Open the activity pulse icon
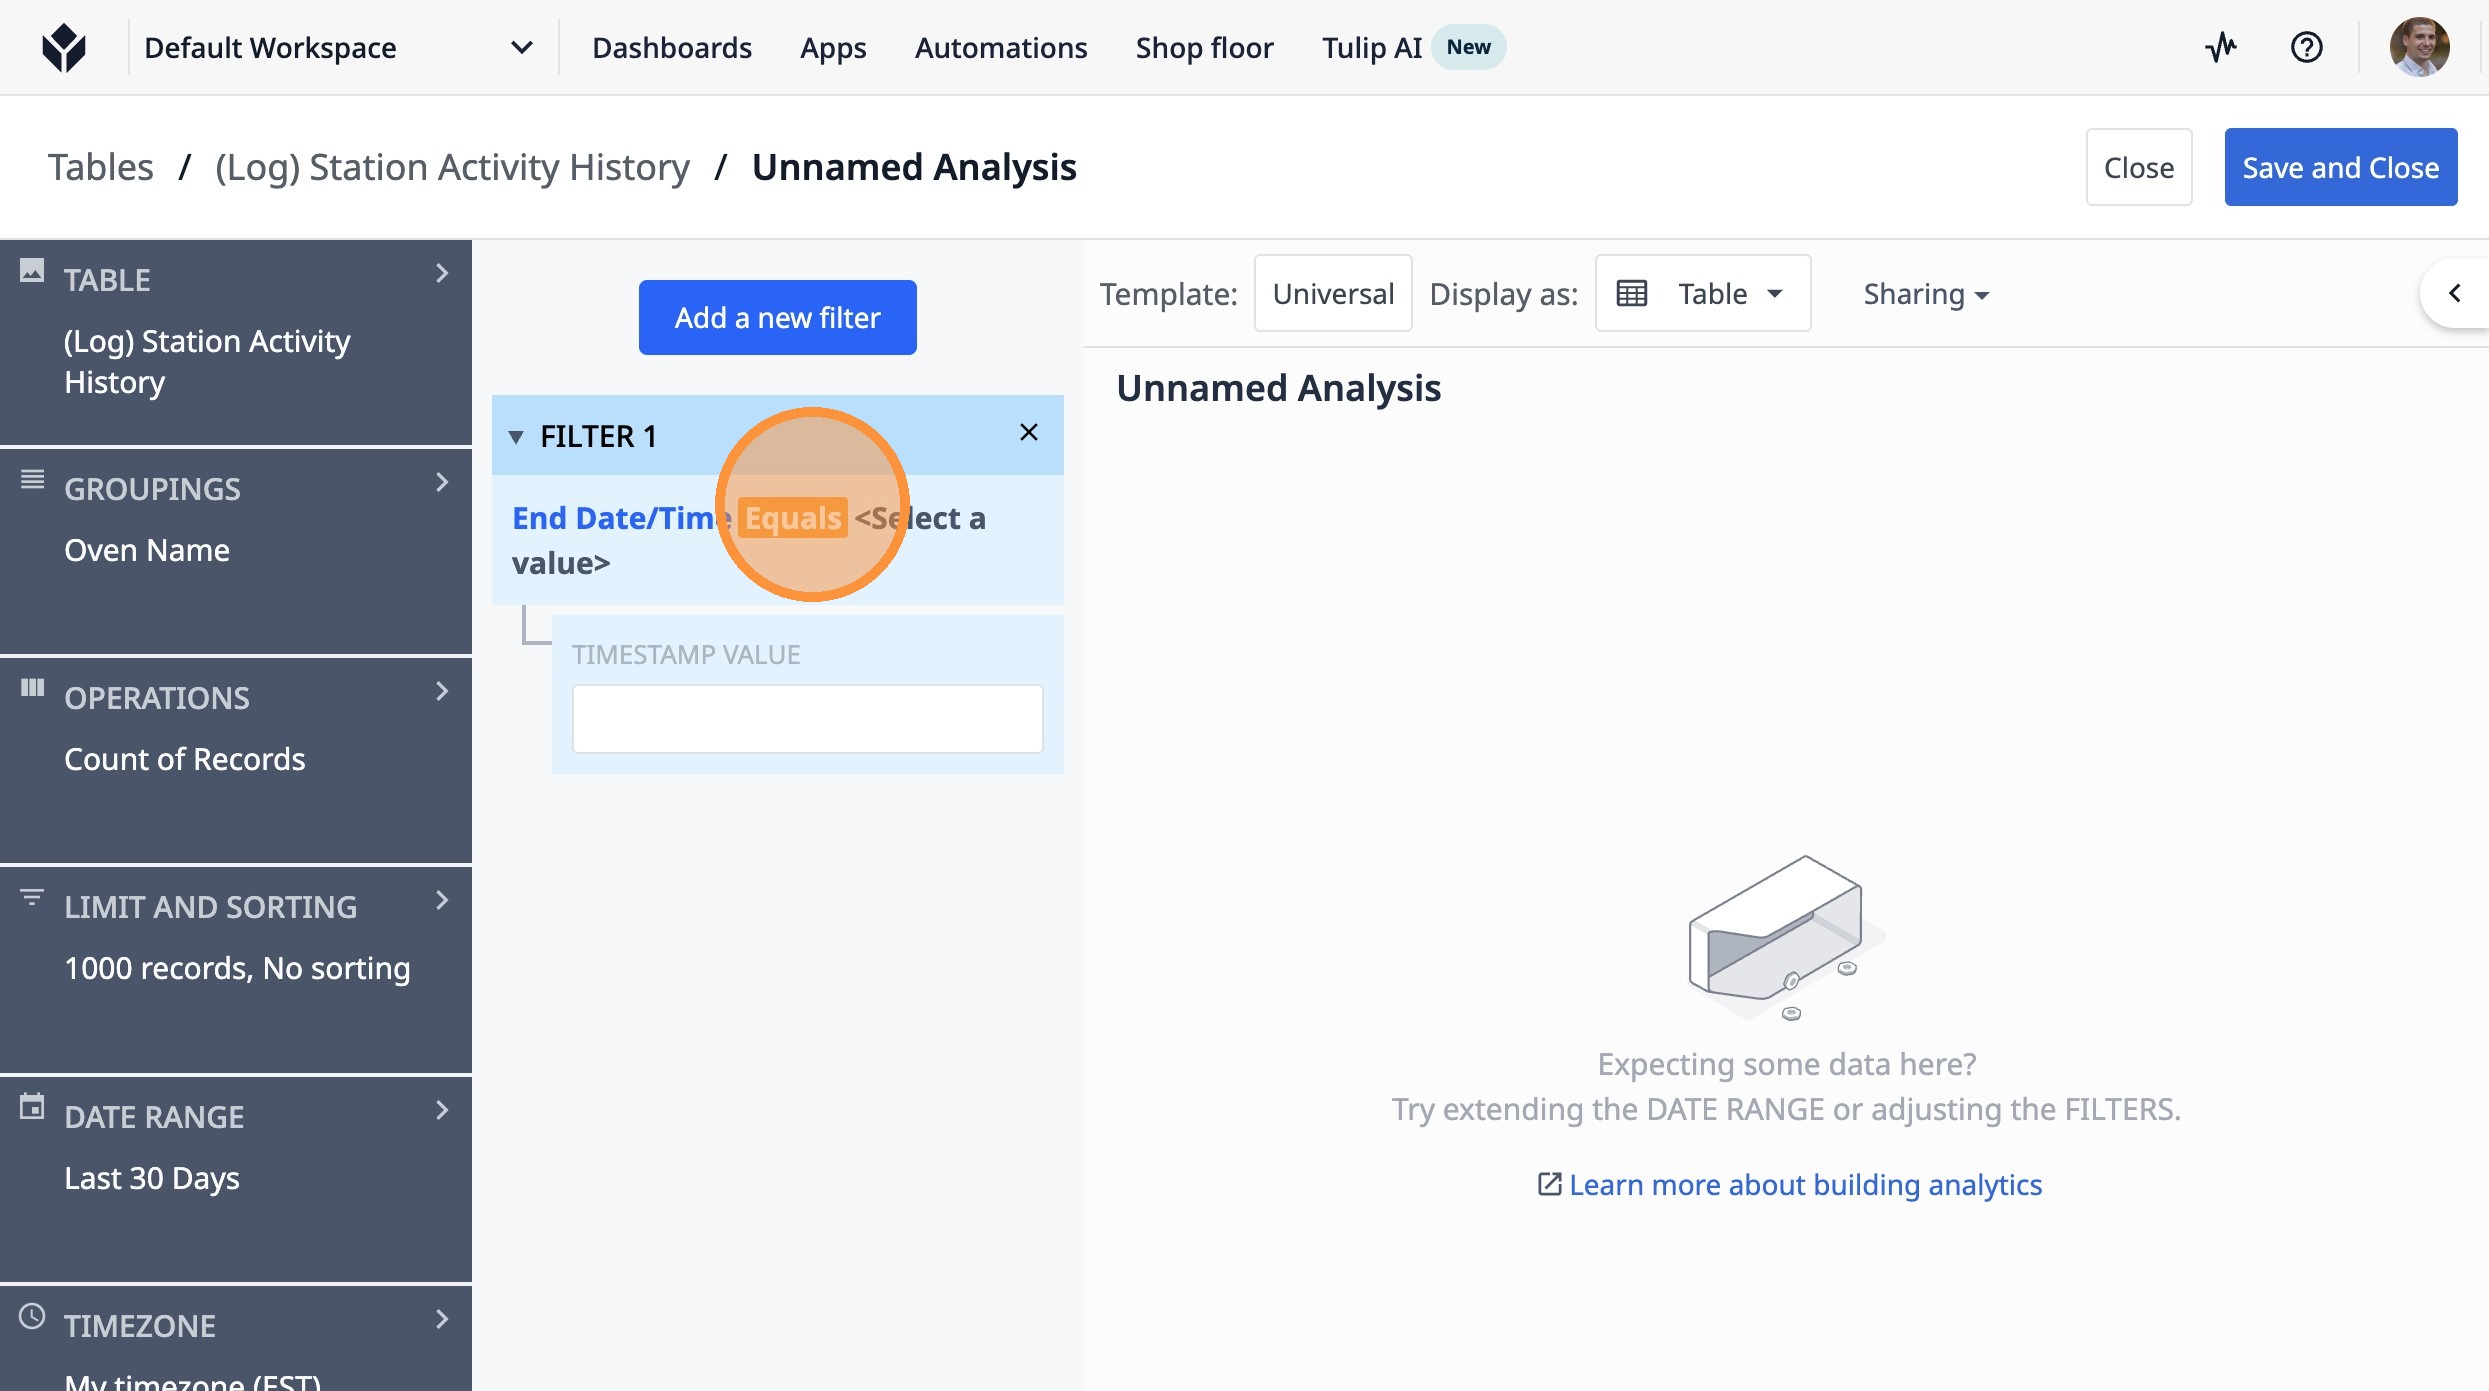This screenshot has height=1391, width=2489. [x=2221, y=47]
